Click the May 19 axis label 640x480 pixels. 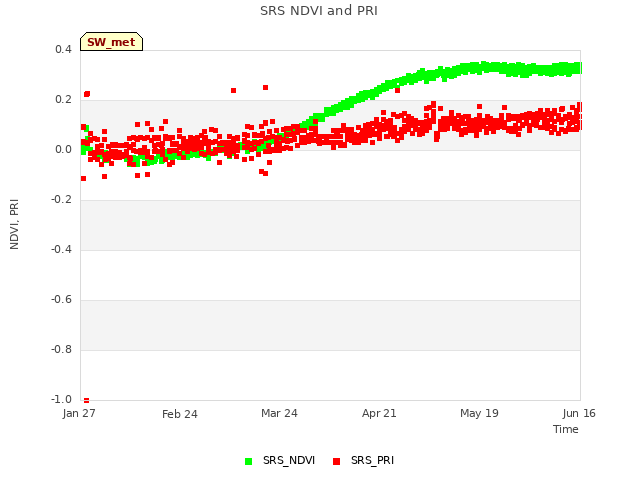479,413
